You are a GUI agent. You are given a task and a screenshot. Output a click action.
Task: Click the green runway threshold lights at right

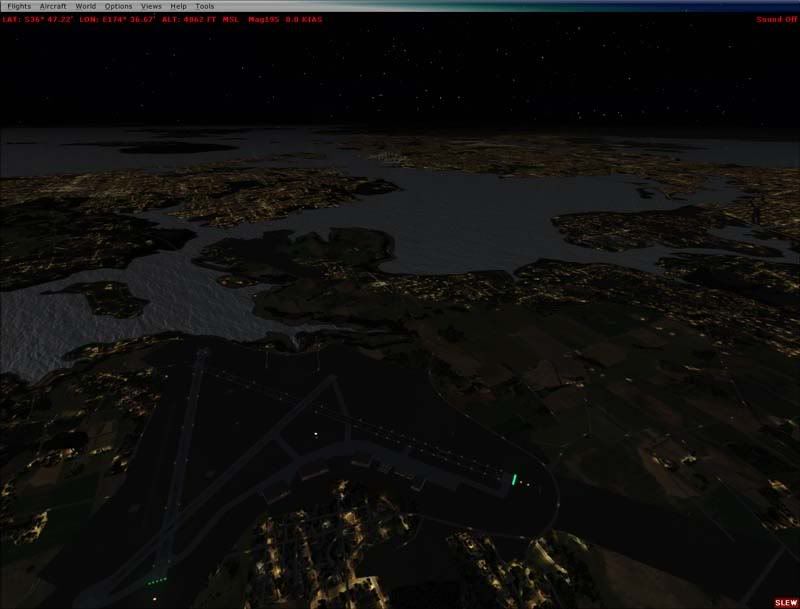(516, 481)
